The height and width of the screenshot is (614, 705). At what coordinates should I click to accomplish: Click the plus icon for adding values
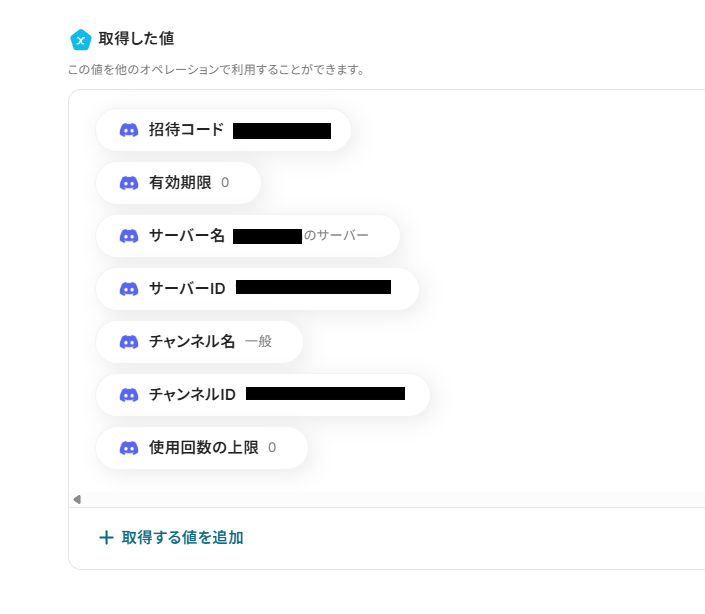106,538
